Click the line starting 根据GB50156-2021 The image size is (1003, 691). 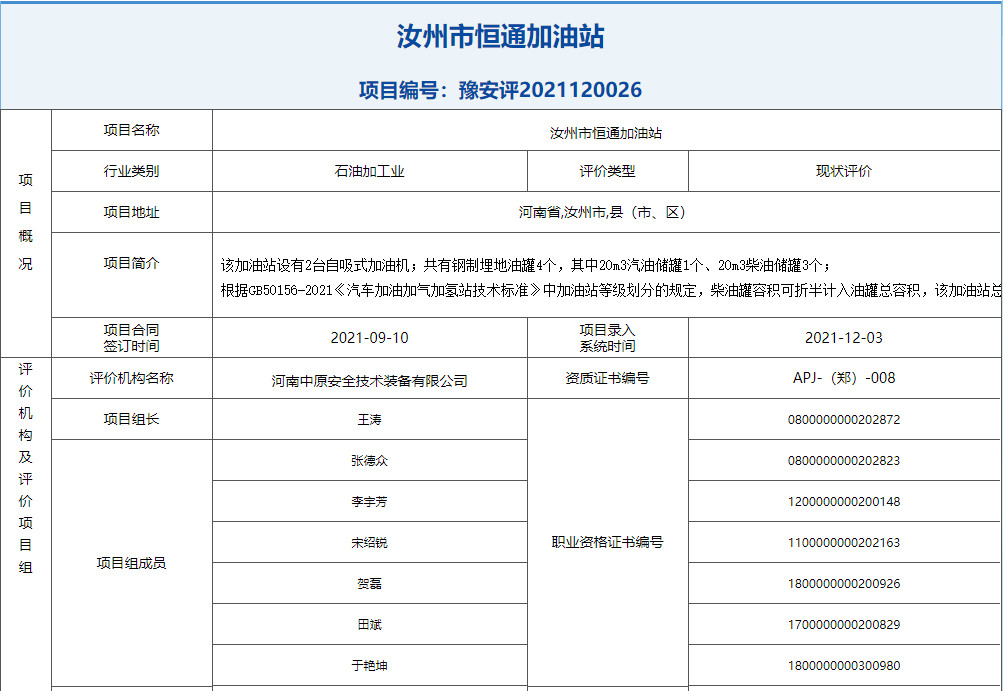[x=611, y=290]
